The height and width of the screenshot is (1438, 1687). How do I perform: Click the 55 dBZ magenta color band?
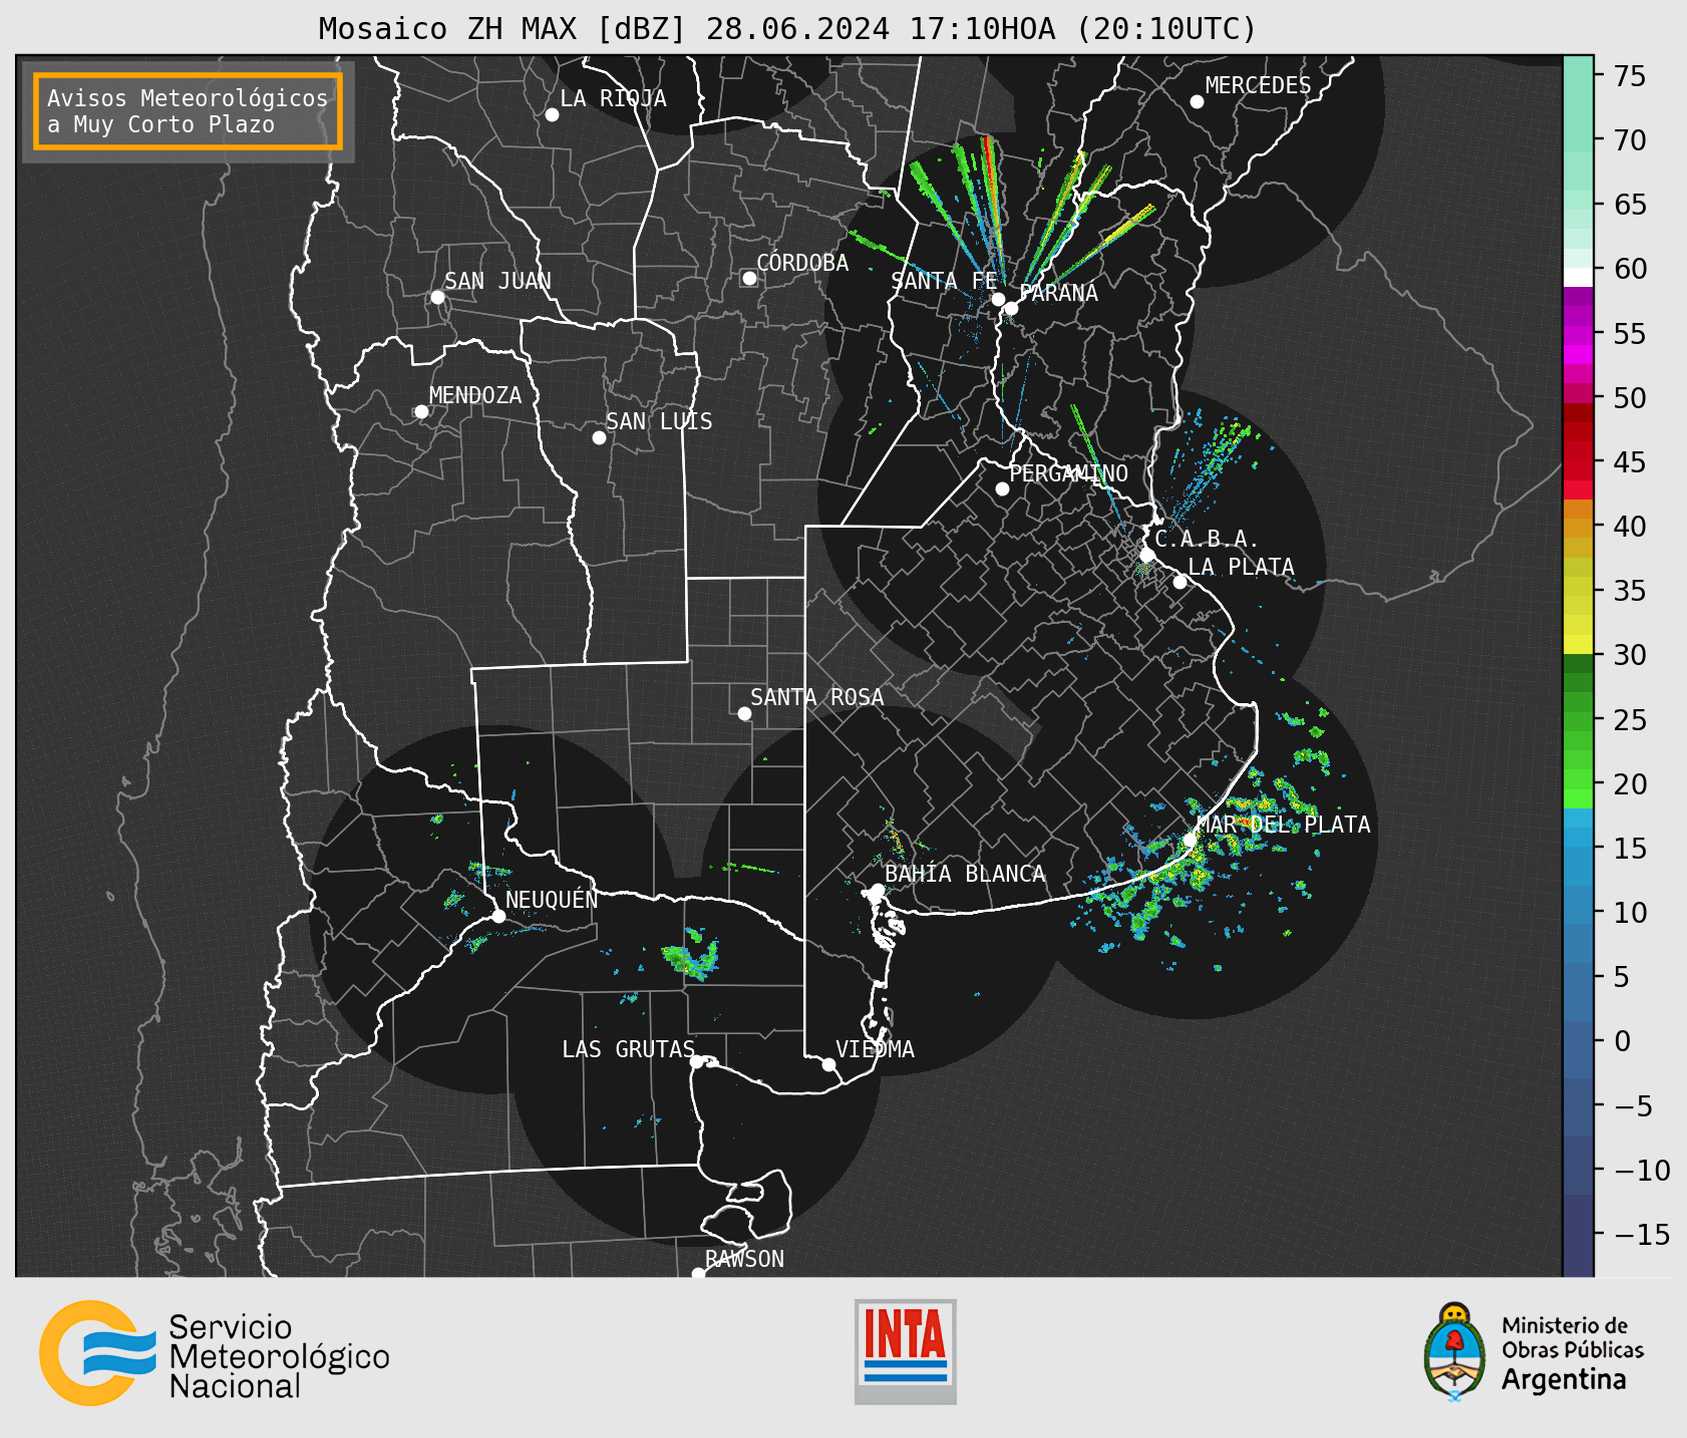pyautogui.click(x=1578, y=333)
